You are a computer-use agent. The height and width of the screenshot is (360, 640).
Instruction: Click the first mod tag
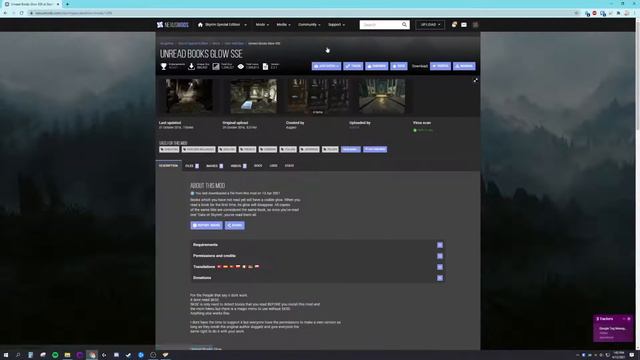(x=169, y=149)
